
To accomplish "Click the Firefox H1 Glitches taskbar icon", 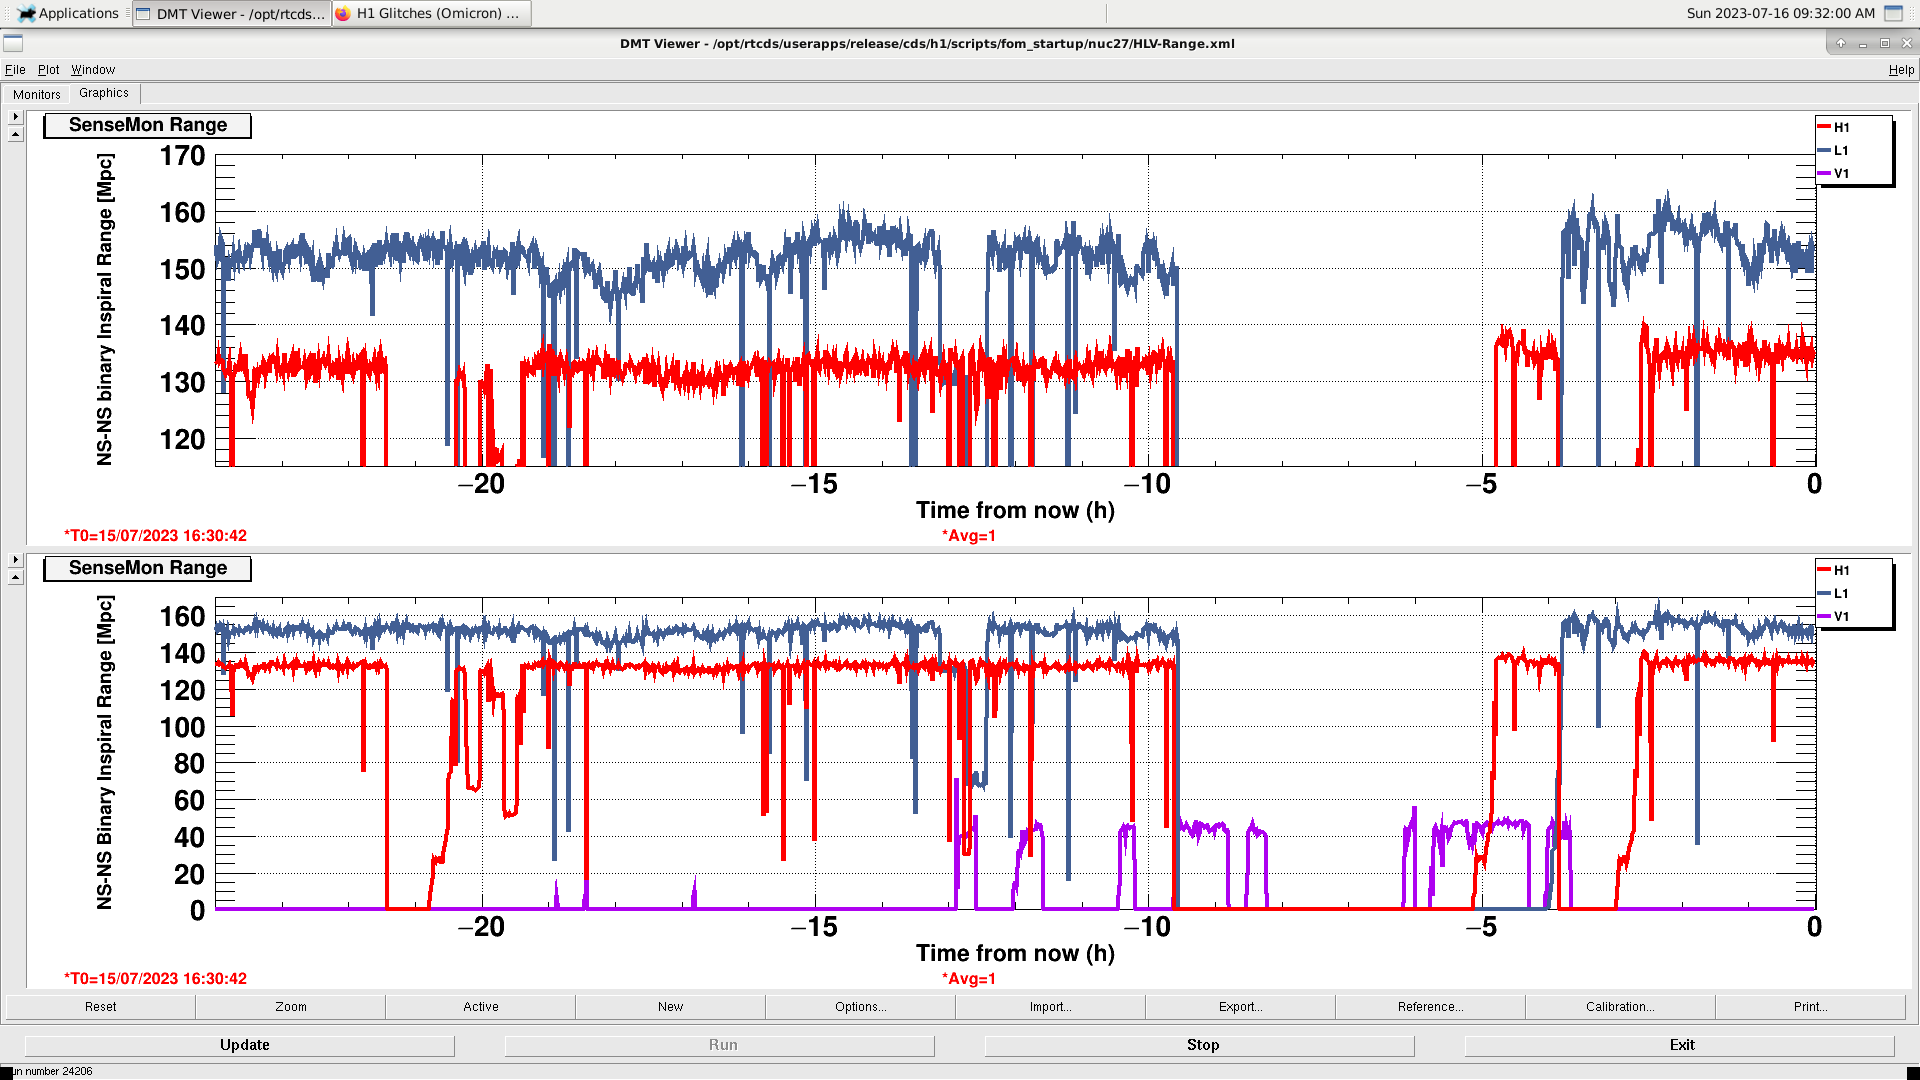I will point(343,13).
